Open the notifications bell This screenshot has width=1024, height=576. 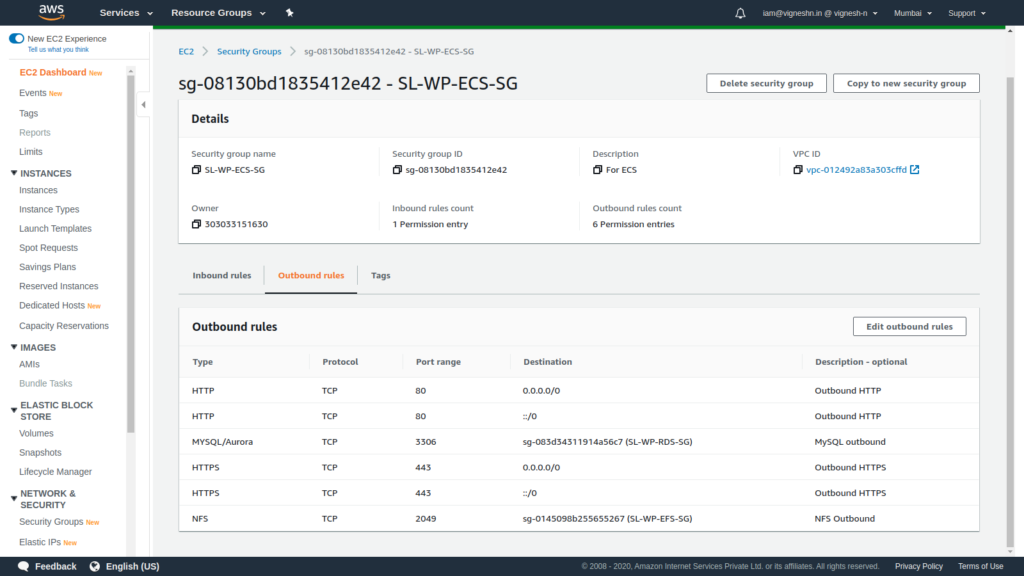(x=740, y=13)
